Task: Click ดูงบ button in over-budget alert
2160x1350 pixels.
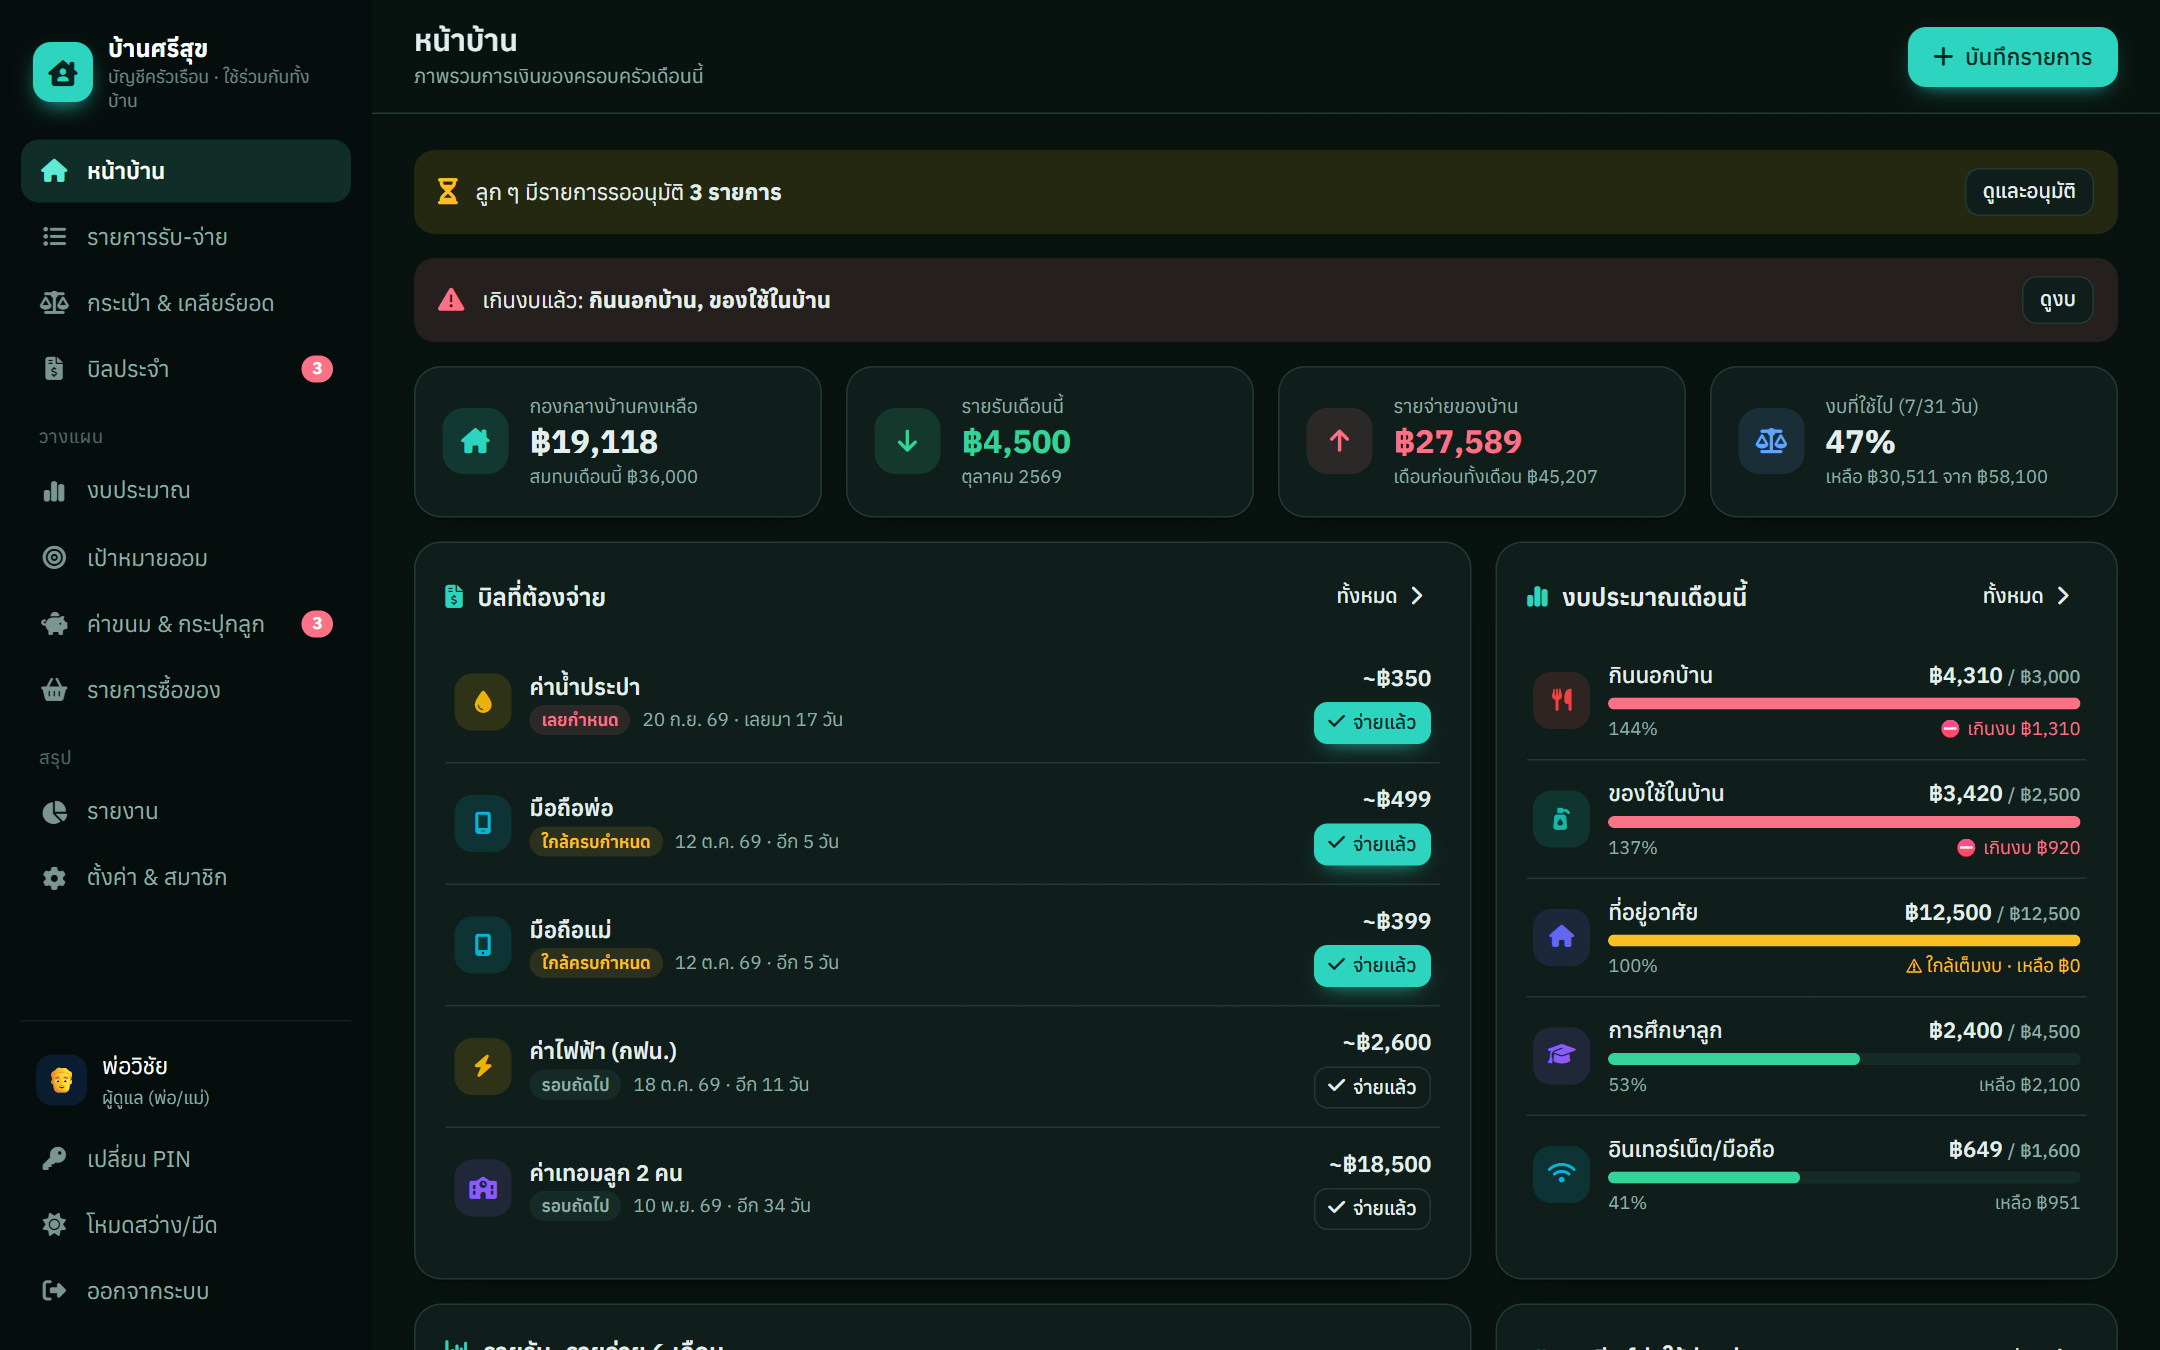Action: click(2058, 300)
